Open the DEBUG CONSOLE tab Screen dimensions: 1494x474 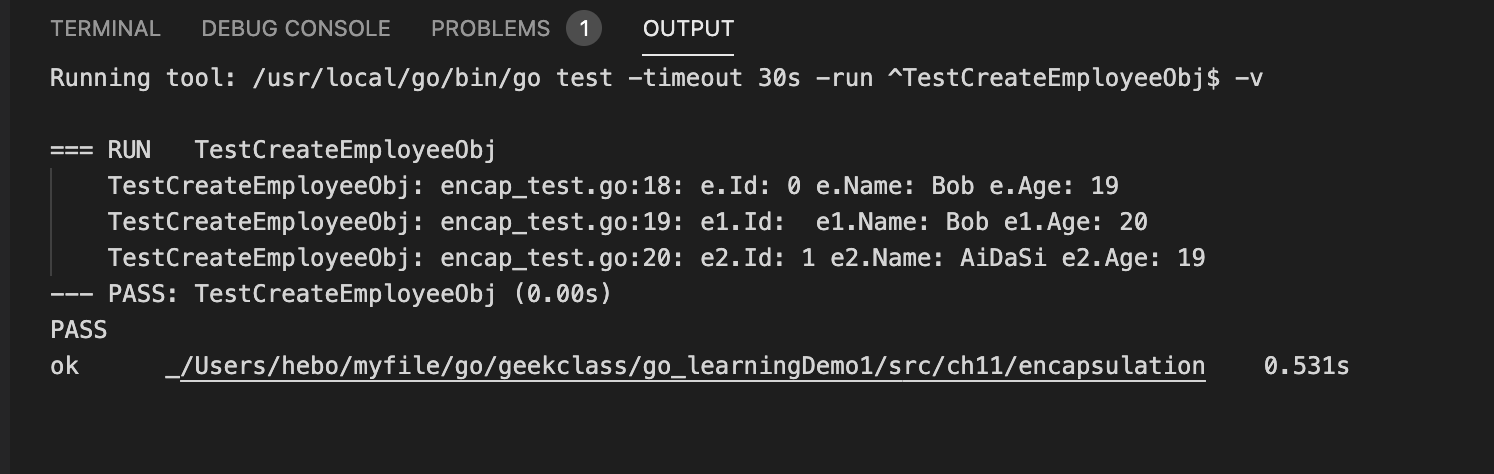pos(296,29)
